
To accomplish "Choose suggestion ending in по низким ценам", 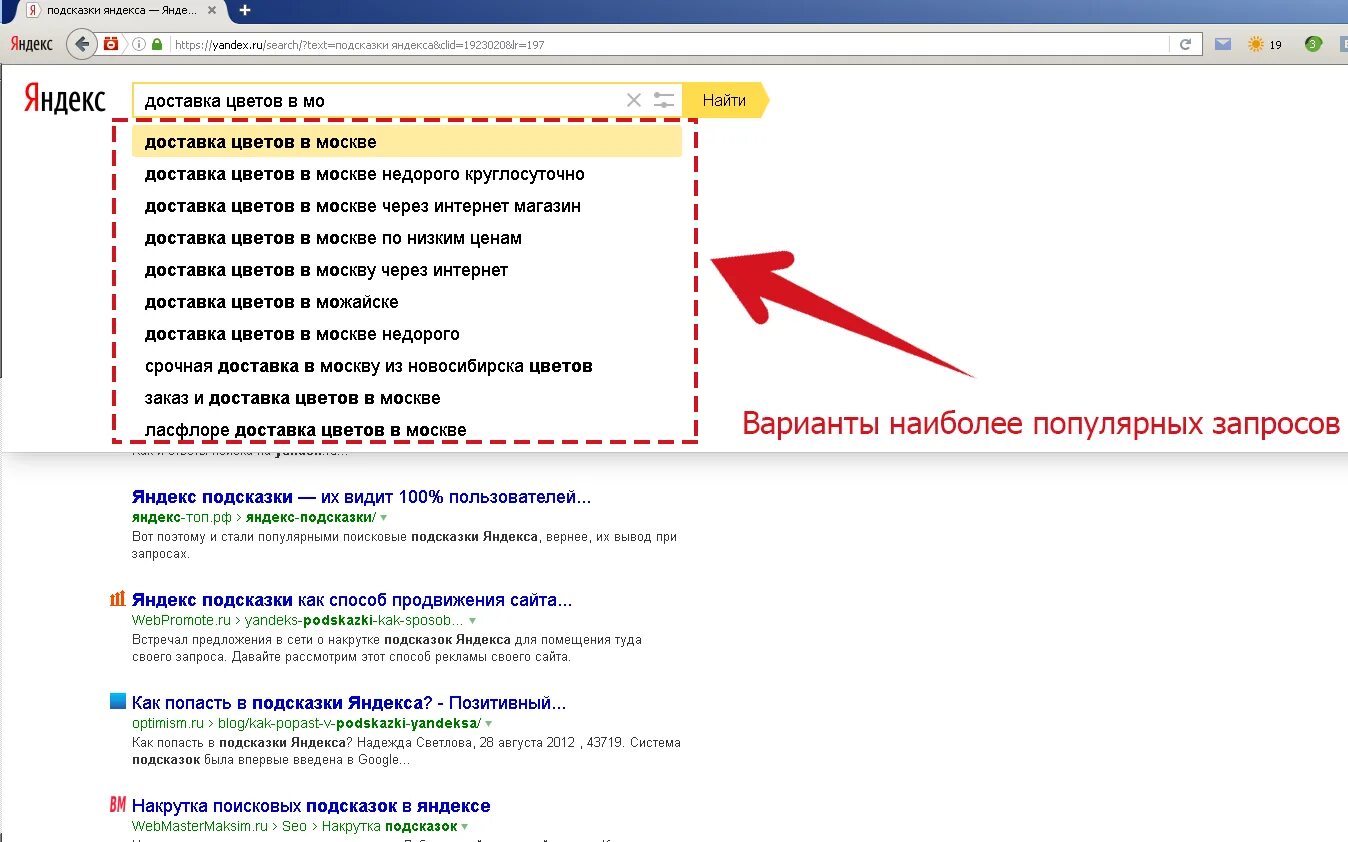I will (x=407, y=238).
